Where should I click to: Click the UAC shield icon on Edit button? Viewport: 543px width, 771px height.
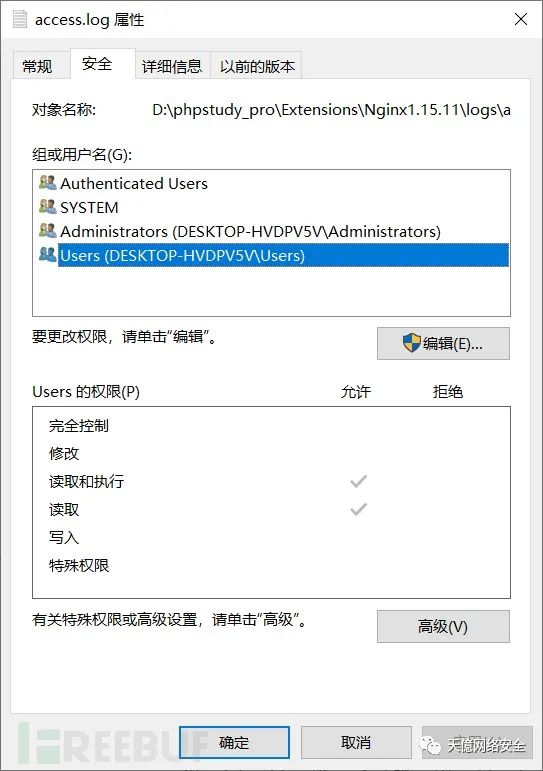[x=411, y=343]
